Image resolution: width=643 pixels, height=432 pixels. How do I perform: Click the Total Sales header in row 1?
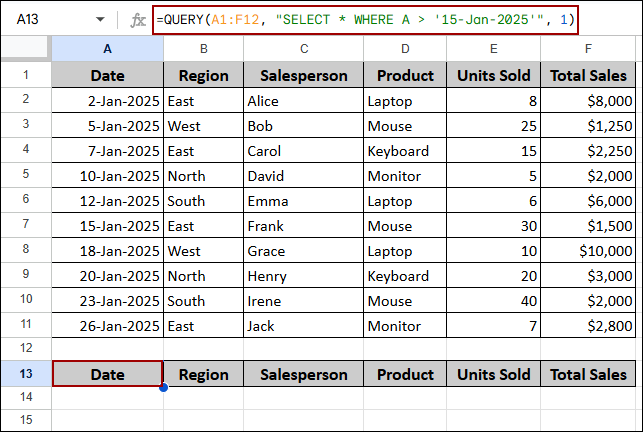[x=588, y=75]
